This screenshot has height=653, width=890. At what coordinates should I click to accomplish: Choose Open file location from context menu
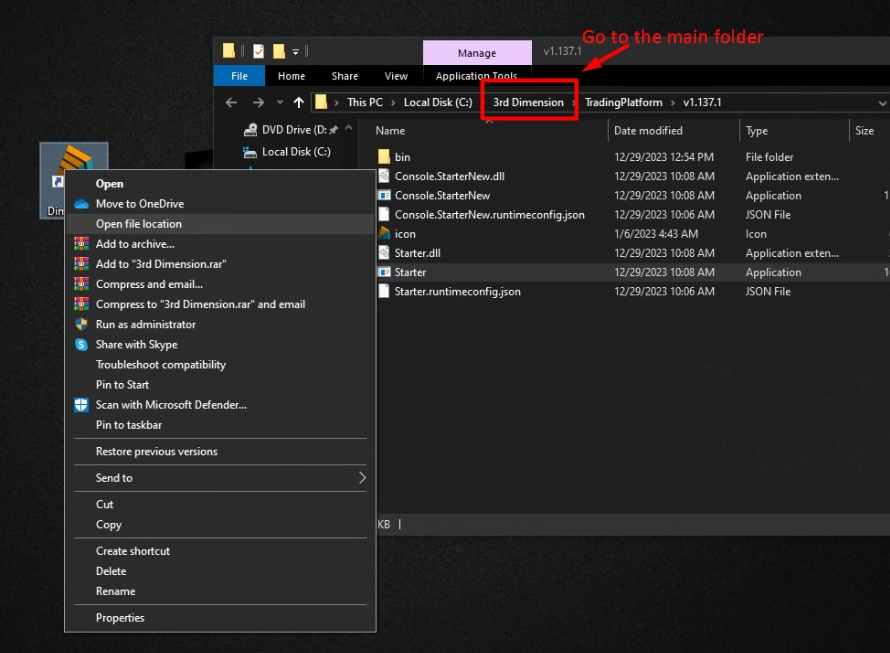click(138, 224)
